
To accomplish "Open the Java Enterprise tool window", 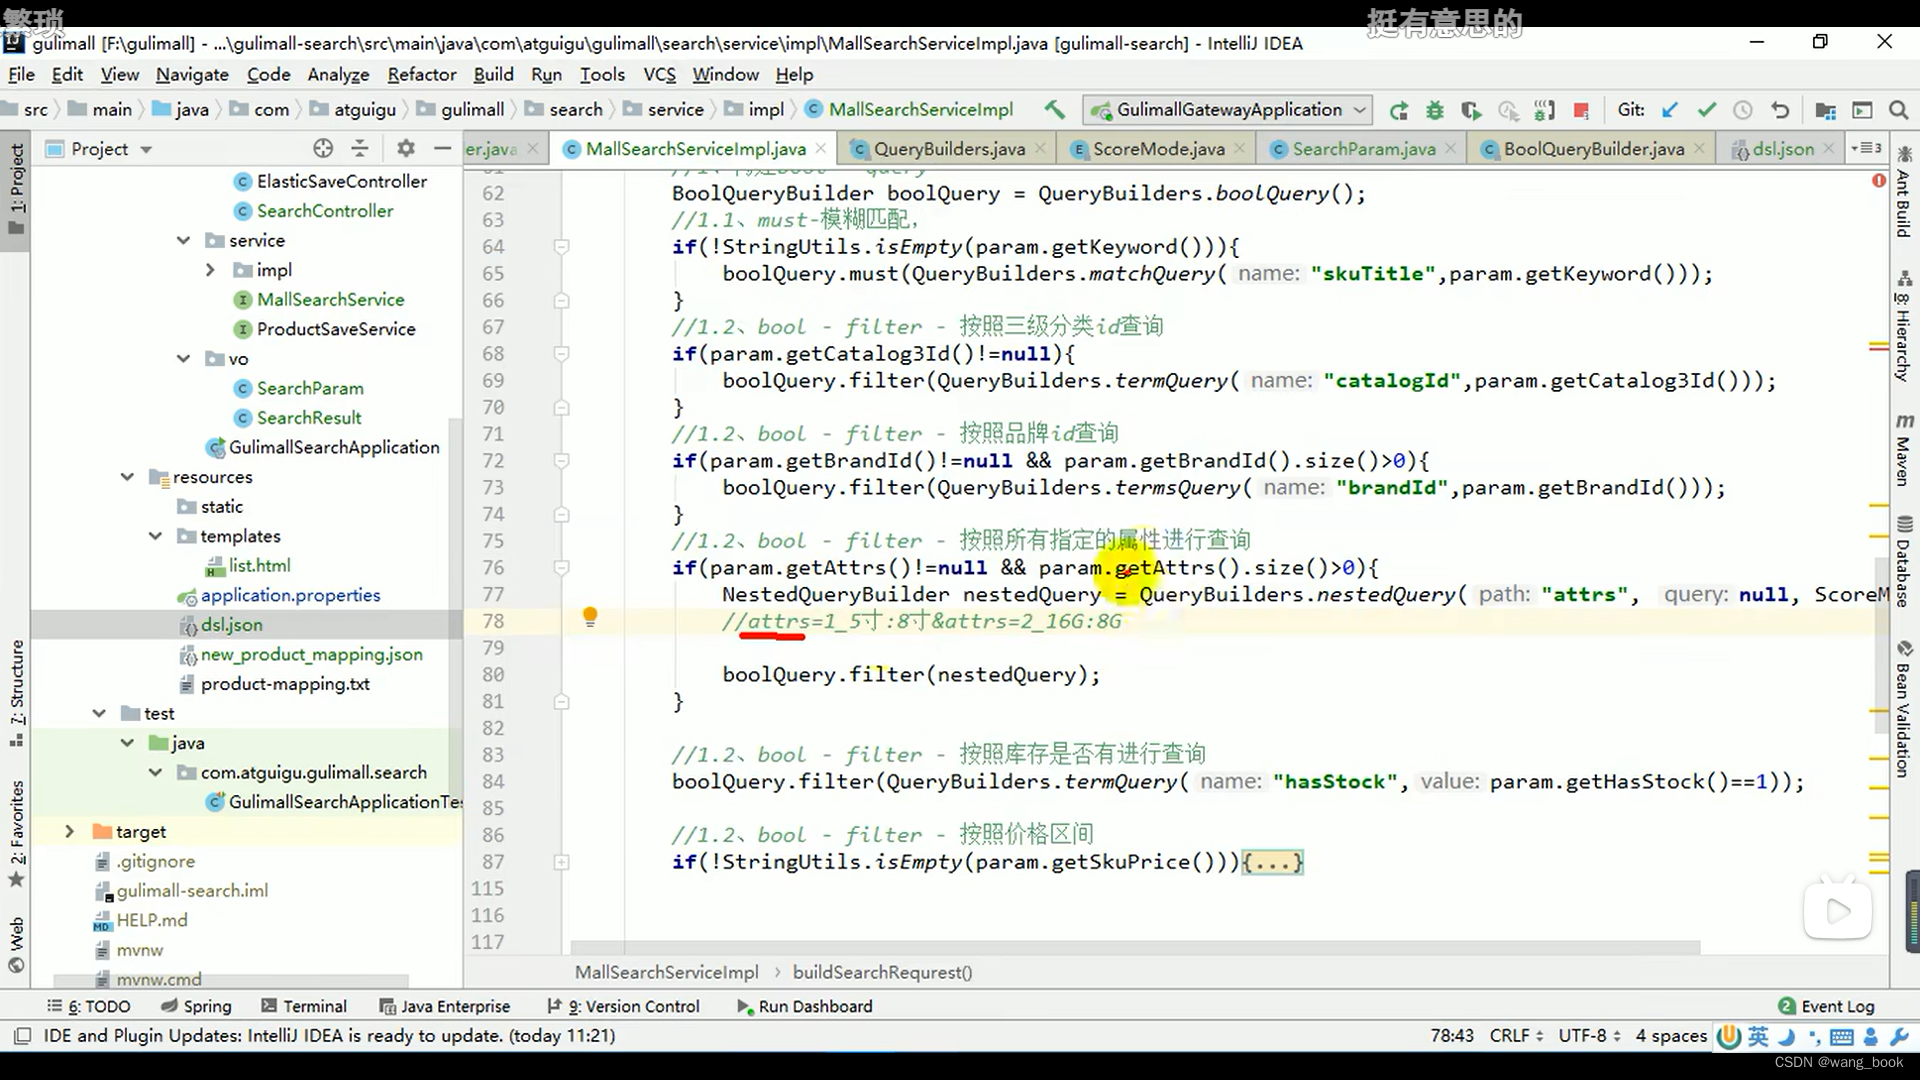I will pos(445,1006).
